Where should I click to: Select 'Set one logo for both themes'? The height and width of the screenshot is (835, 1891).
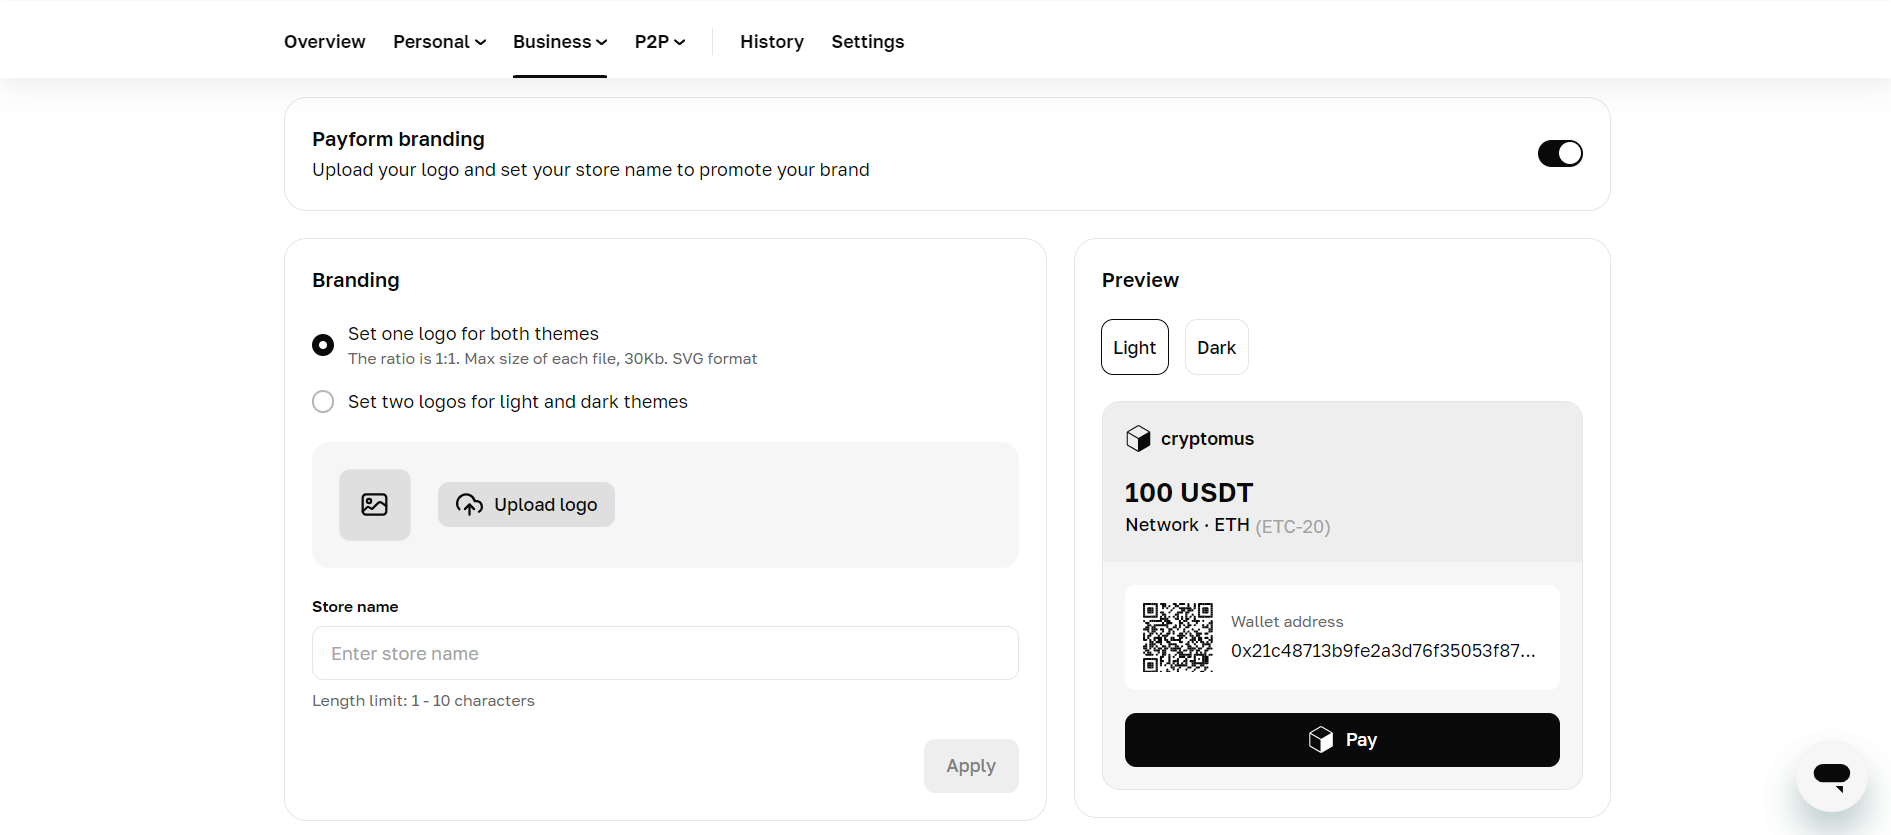tap(323, 345)
